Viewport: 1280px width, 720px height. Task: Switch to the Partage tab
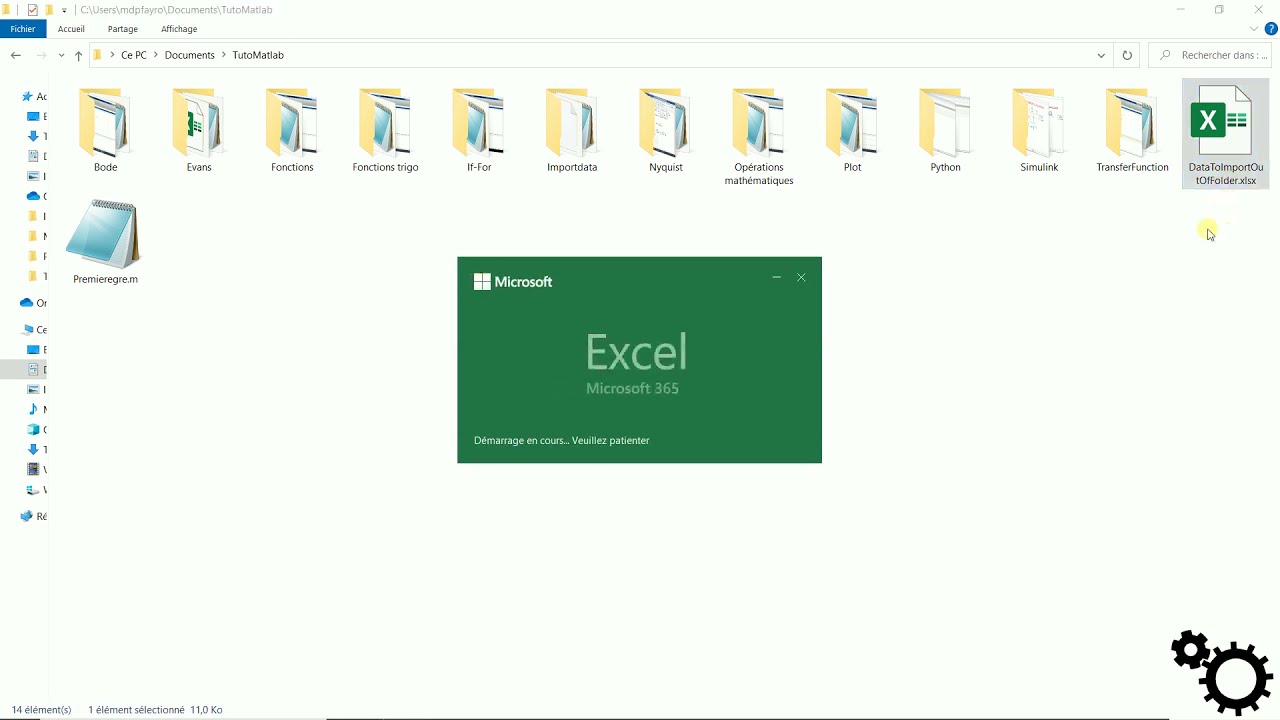pos(123,29)
